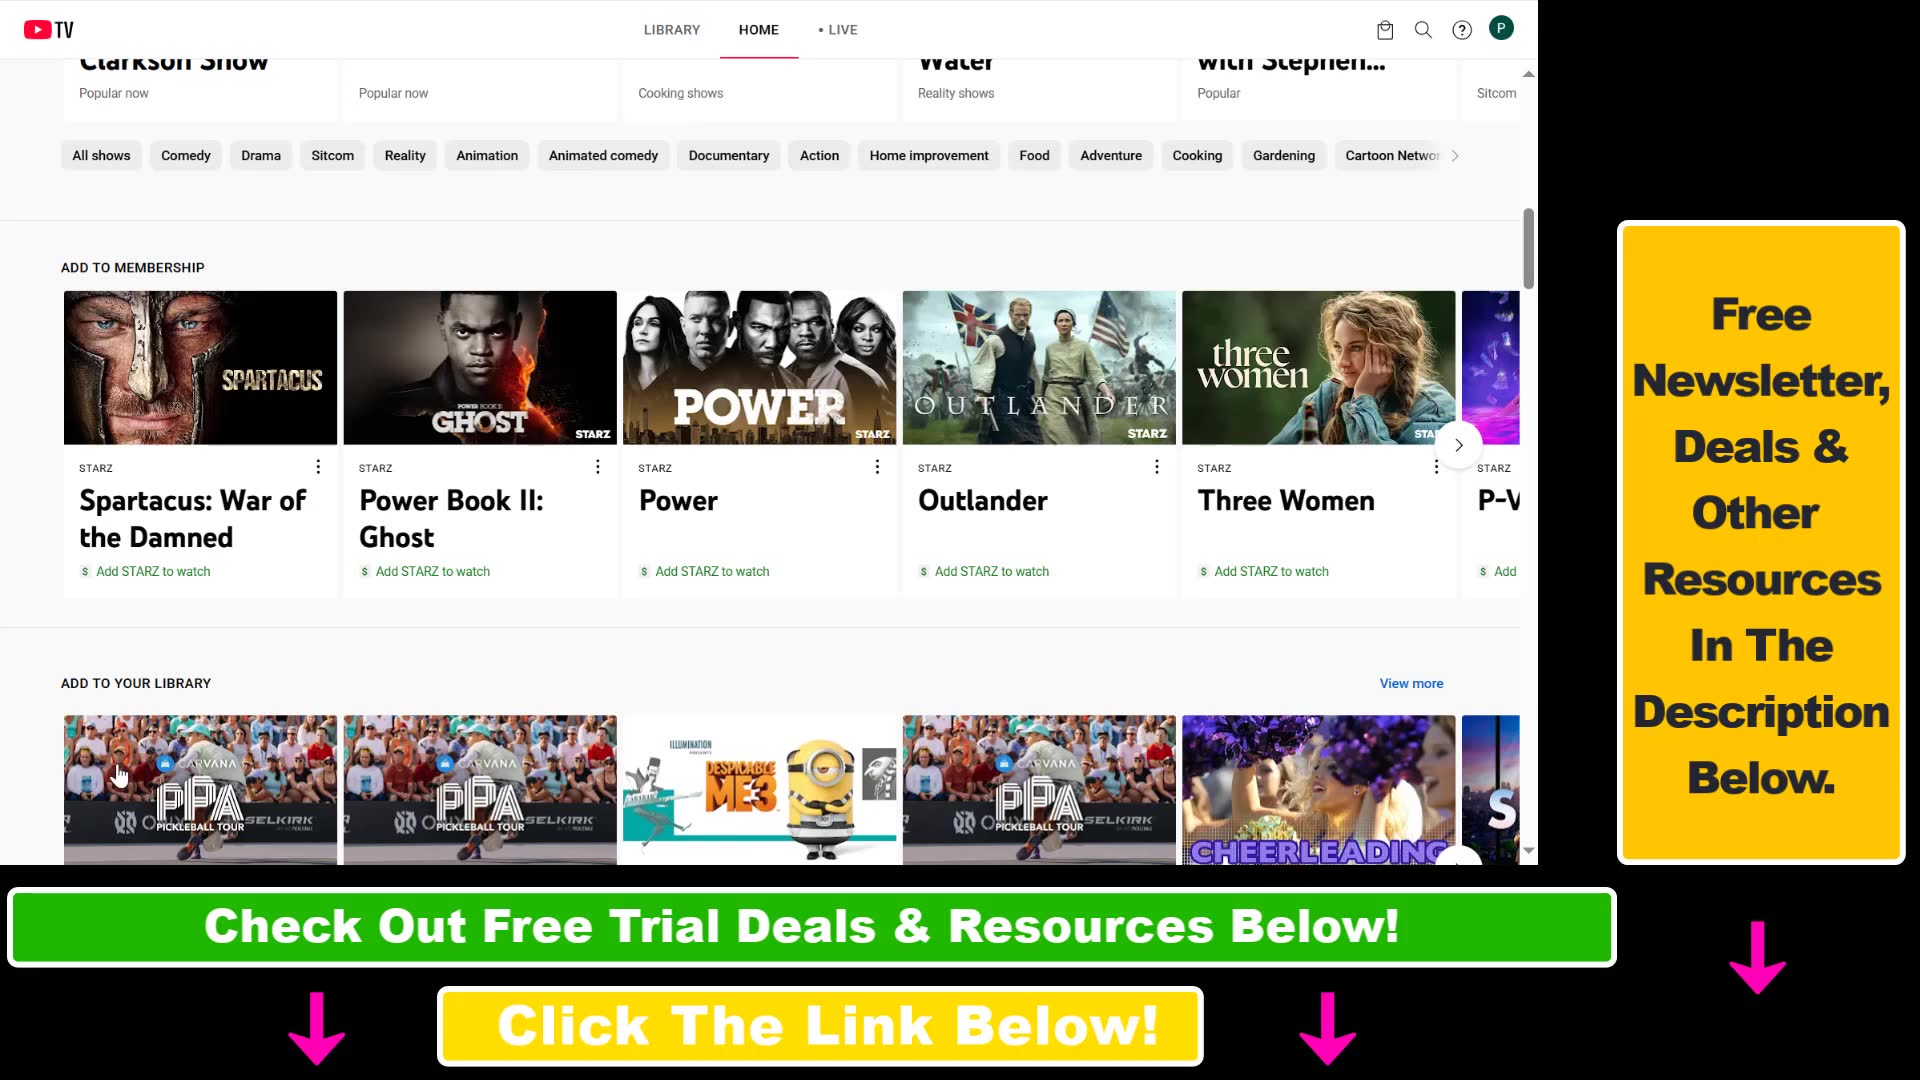Screen dimensions: 1920x1080
Task: Open the first PPA Pickleball Tour thumbnail
Action: pos(200,790)
